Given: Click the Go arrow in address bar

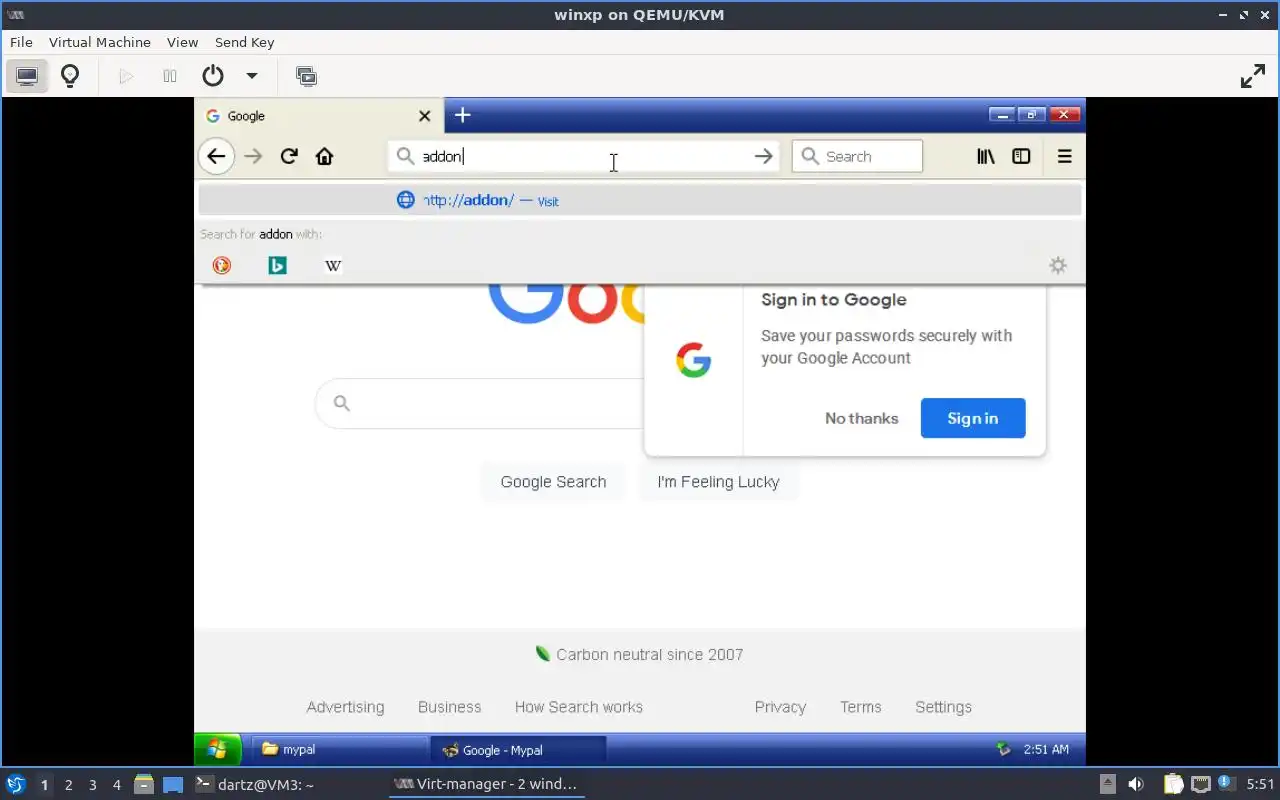Looking at the screenshot, I should coord(764,156).
